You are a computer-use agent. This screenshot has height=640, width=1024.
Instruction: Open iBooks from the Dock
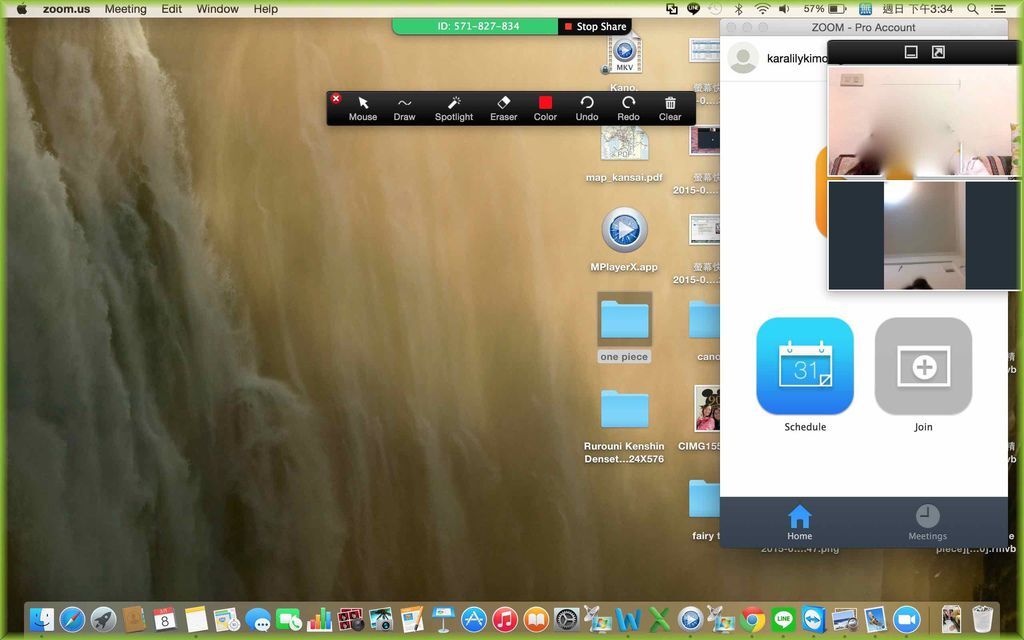click(x=536, y=619)
